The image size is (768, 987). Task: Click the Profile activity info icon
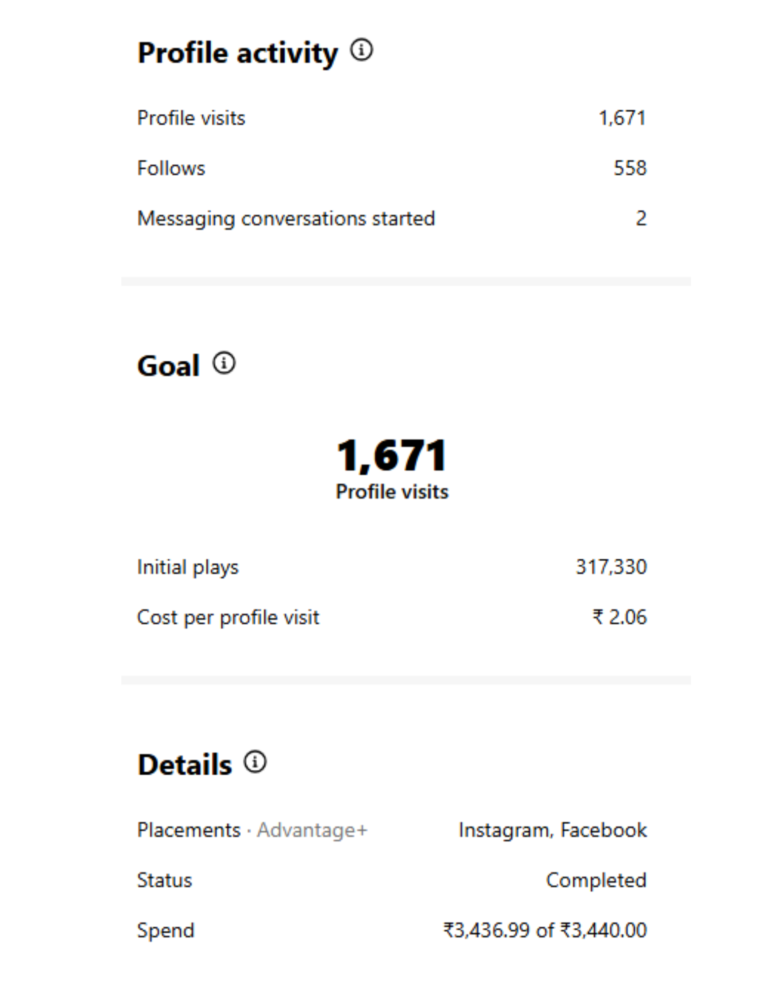coord(362,51)
